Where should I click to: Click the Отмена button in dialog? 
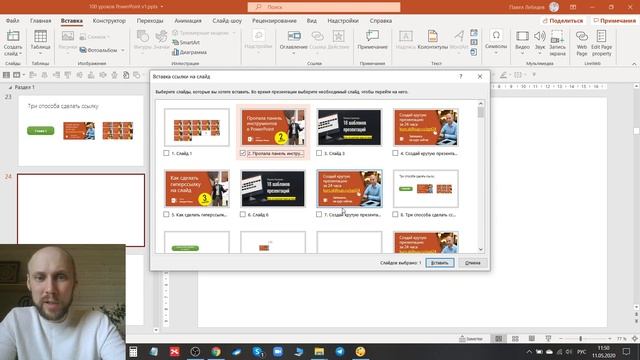(x=472, y=263)
